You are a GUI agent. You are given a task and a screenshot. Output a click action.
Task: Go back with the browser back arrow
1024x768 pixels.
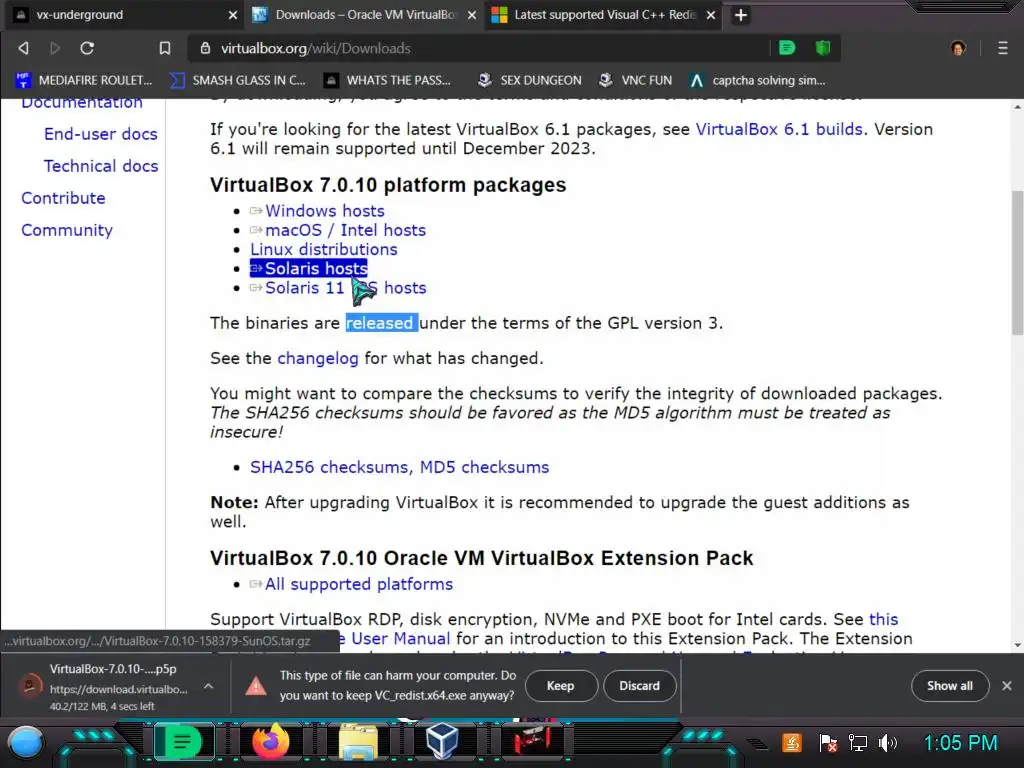(x=24, y=48)
